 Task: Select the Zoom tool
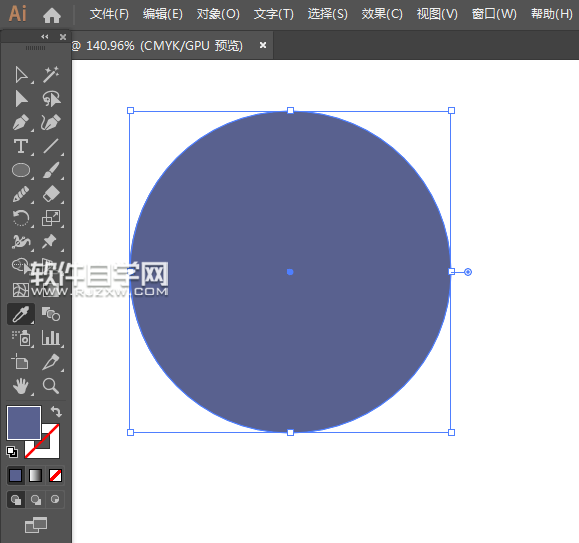click(51, 386)
